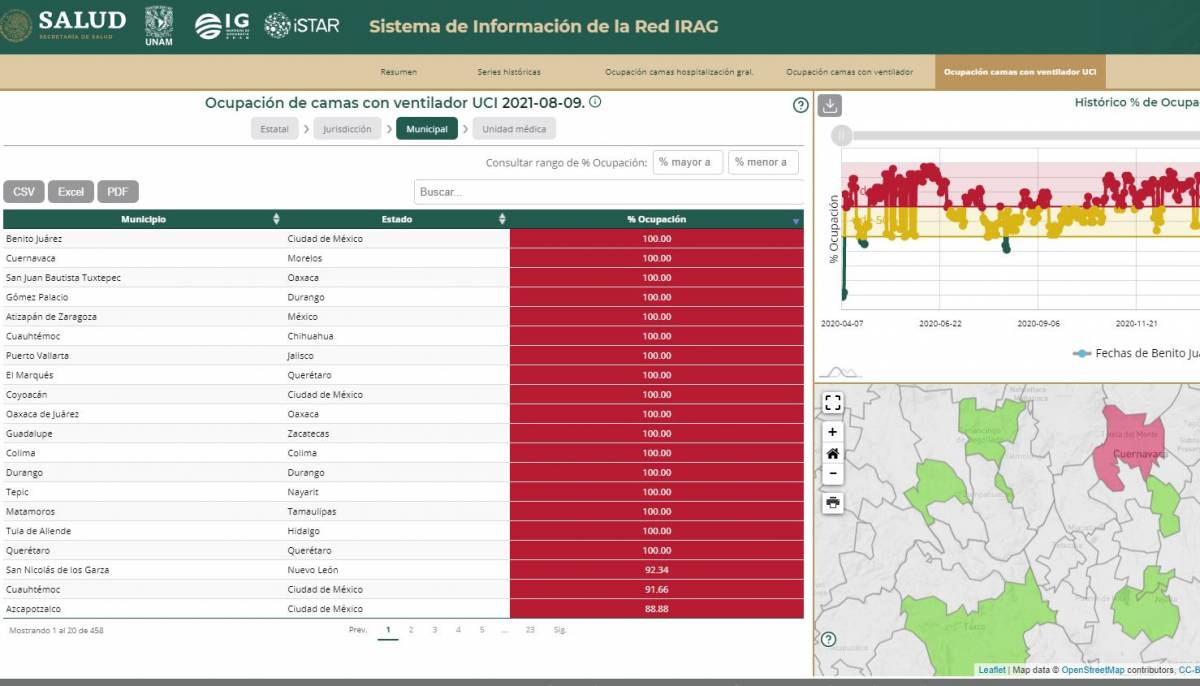Zoom in on the map

click(x=832, y=432)
